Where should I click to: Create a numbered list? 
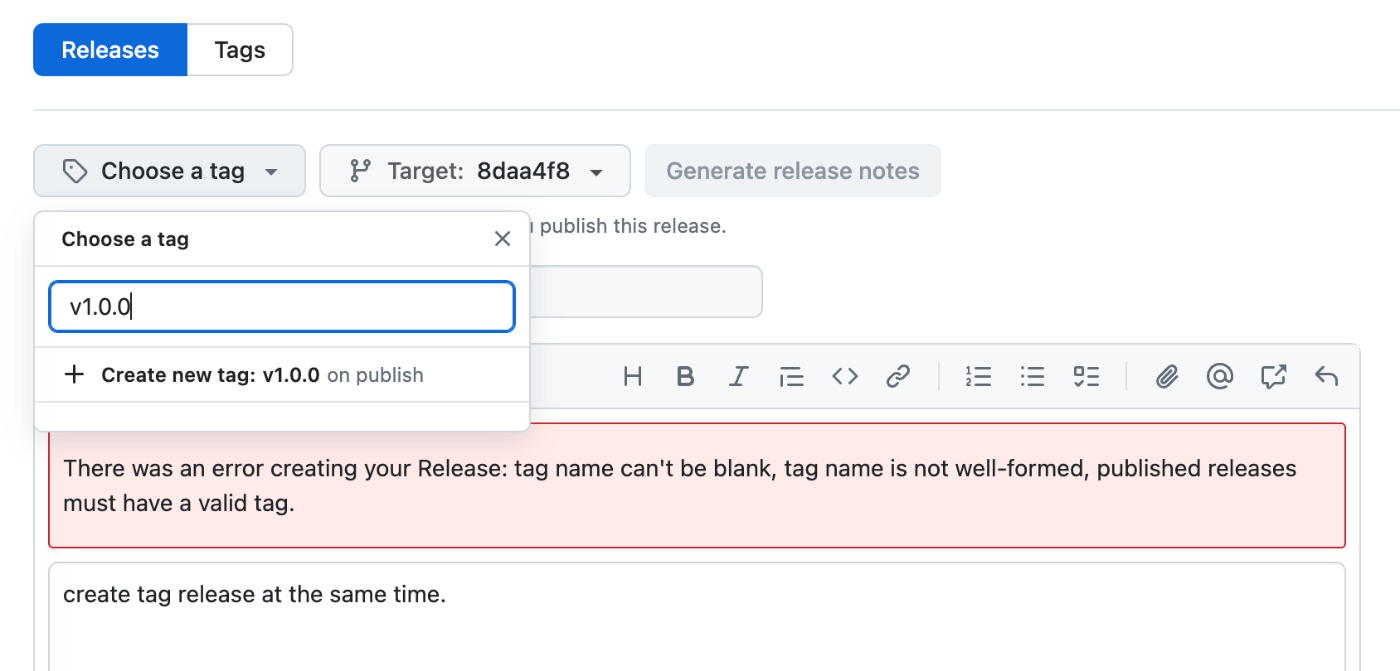pos(978,376)
